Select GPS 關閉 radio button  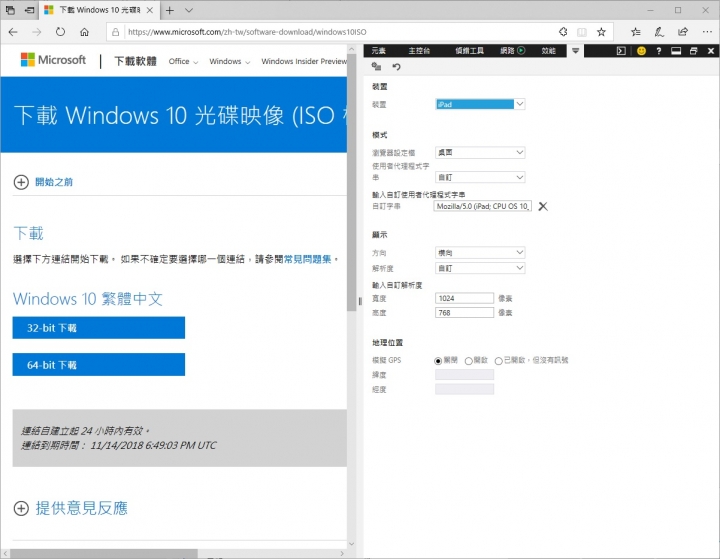[438, 361]
